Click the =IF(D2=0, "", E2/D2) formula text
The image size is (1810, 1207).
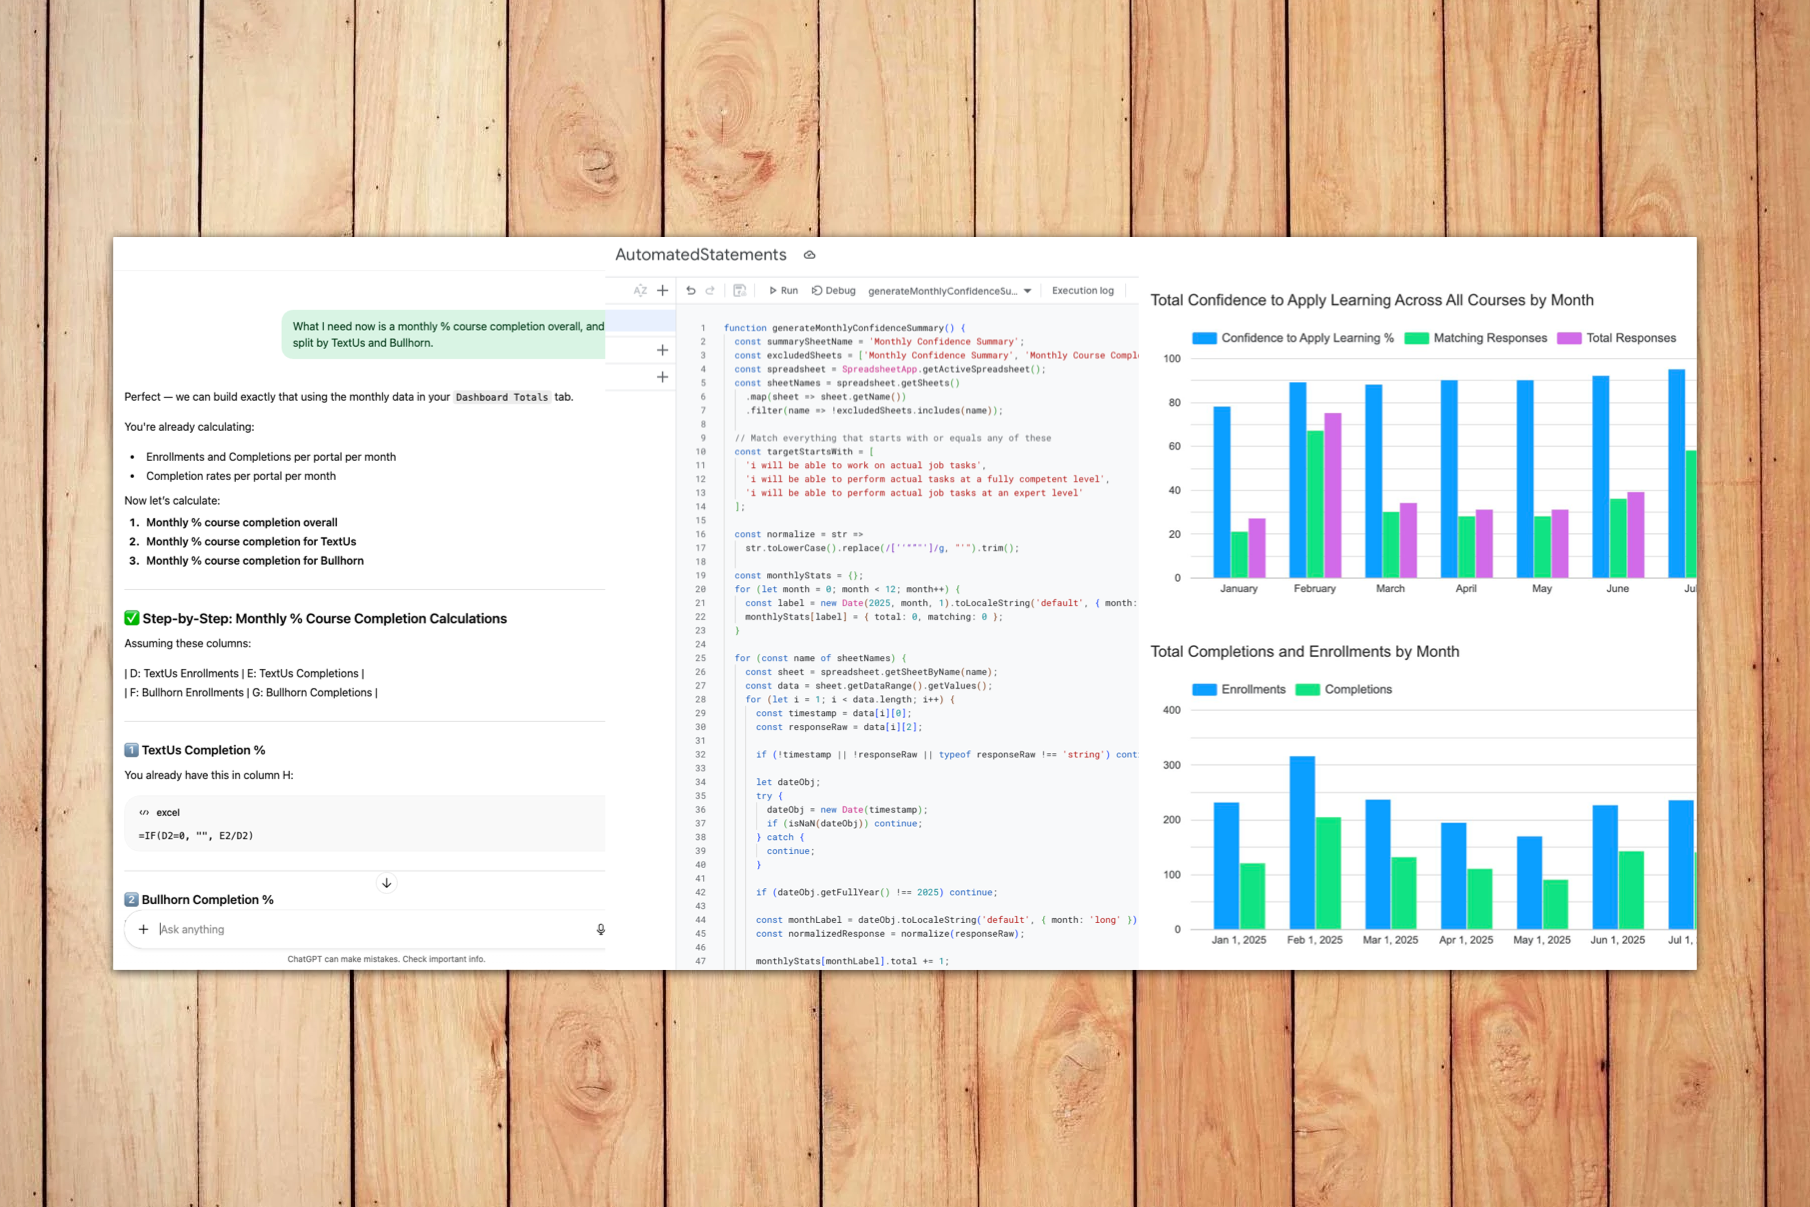196,835
